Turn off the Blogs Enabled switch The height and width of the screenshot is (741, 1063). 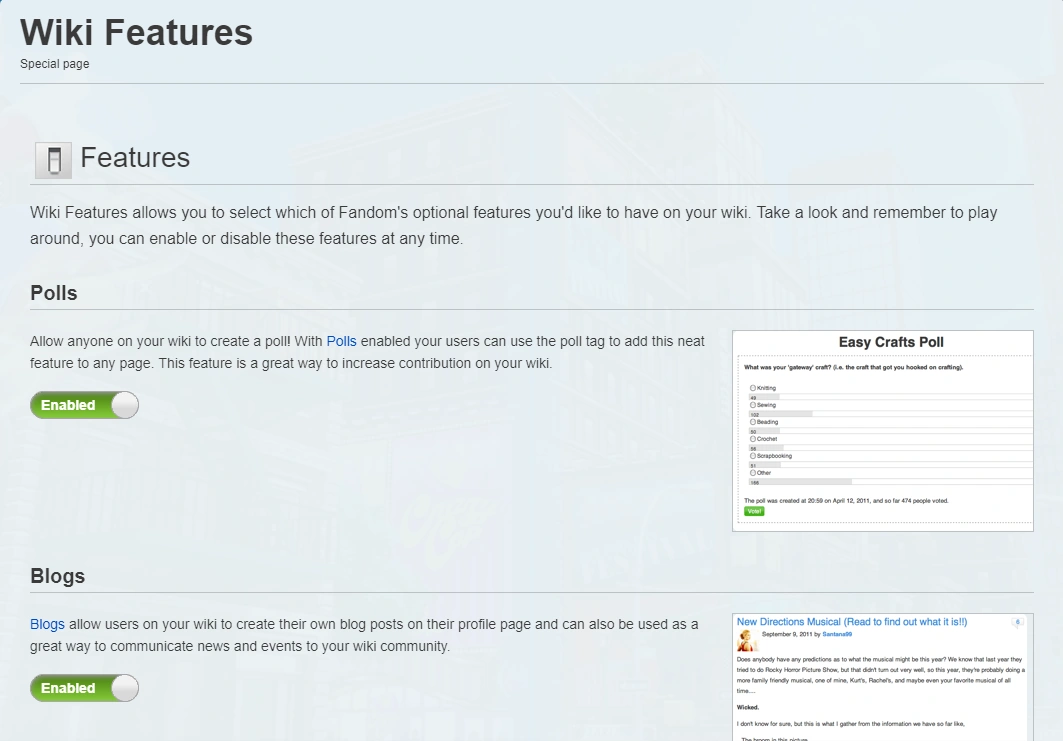click(84, 688)
